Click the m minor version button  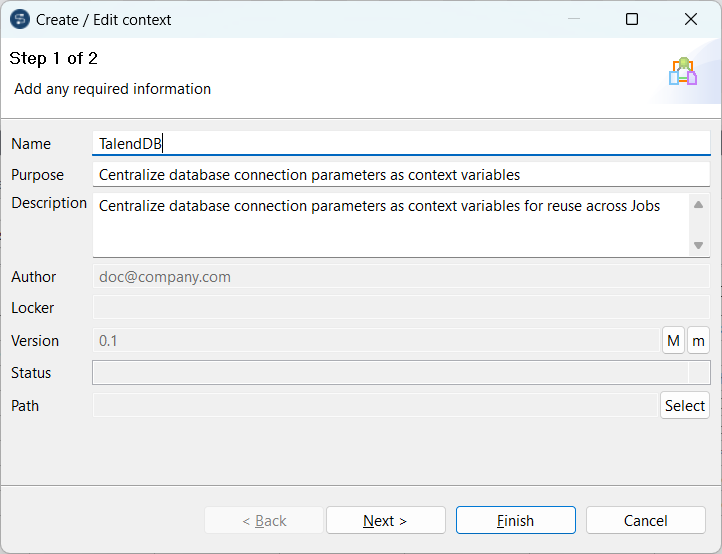[698, 341]
